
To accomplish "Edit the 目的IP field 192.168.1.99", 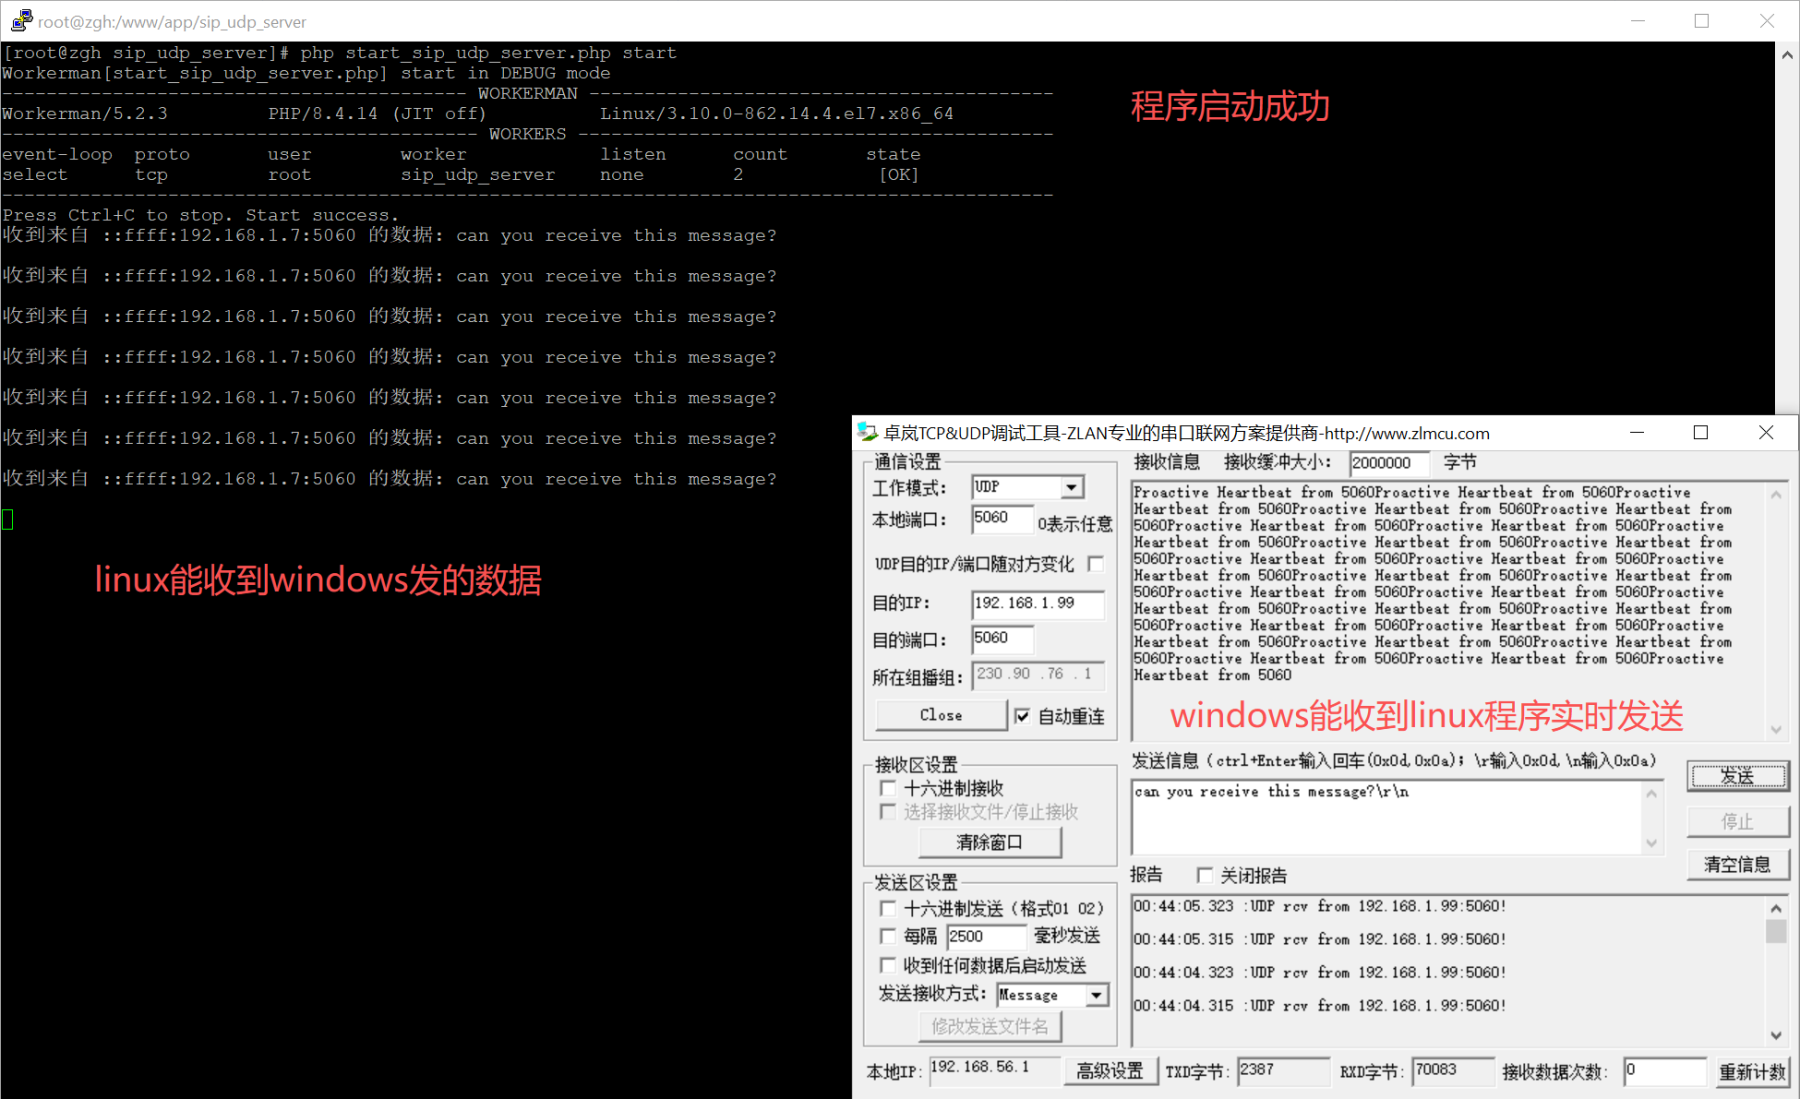I will (x=1038, y=603).
